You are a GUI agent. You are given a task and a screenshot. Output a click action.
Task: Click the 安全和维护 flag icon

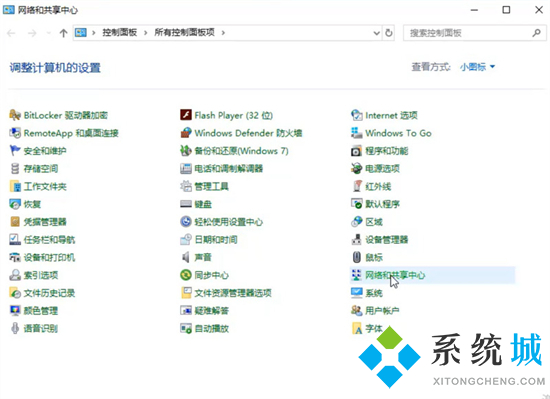[15, 151]
